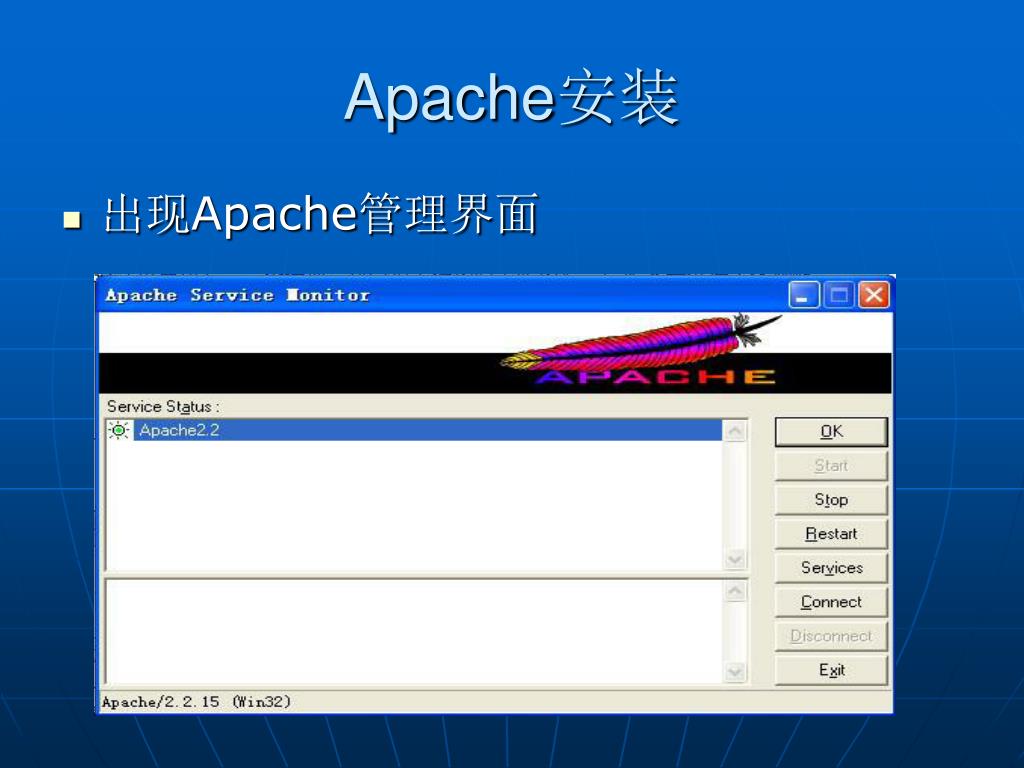
Task: Click the empty log output pane
Action: (x=415, y=632)
